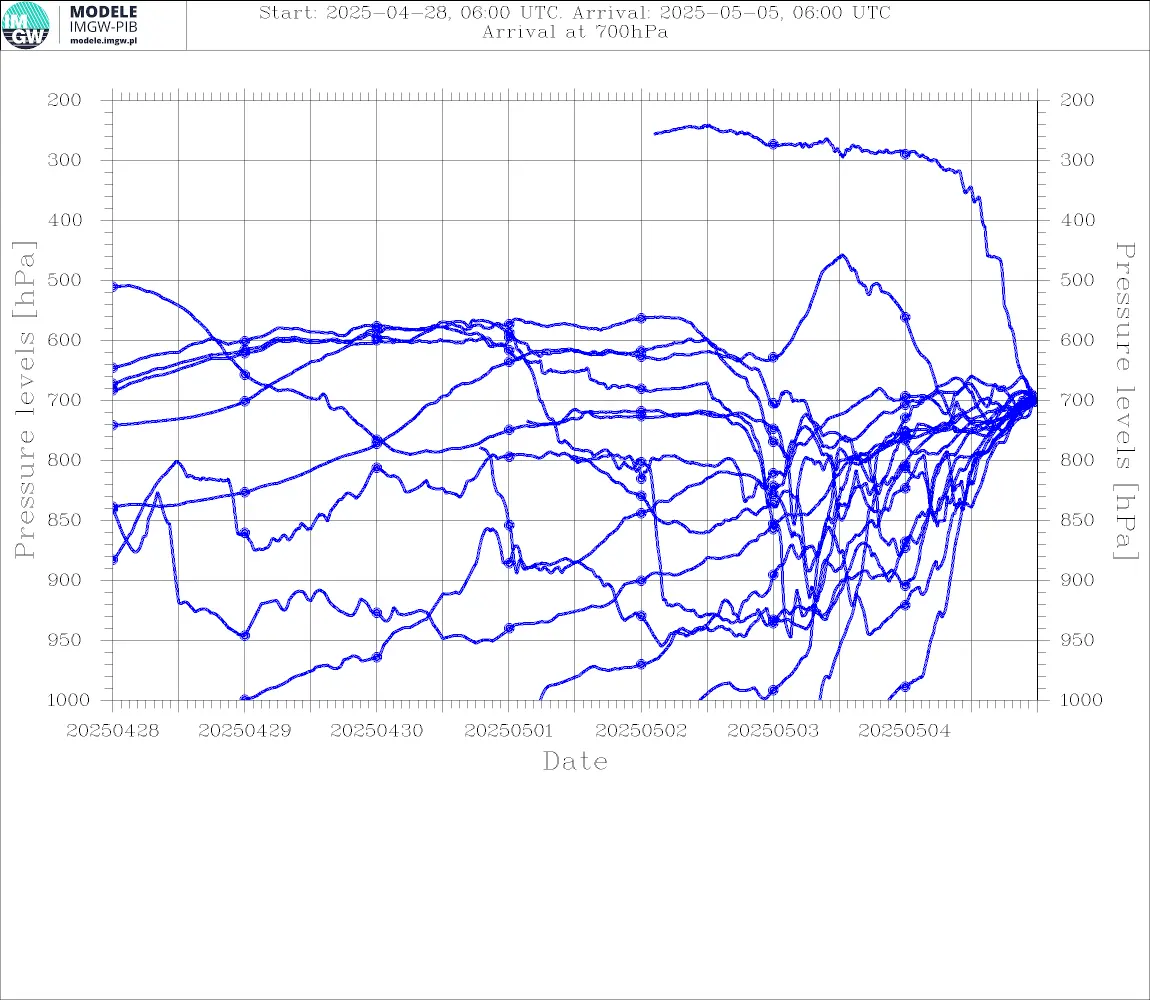
Task: Click the trajectory arrival point at 700 hPa
Action: (x=1035, y=400)
